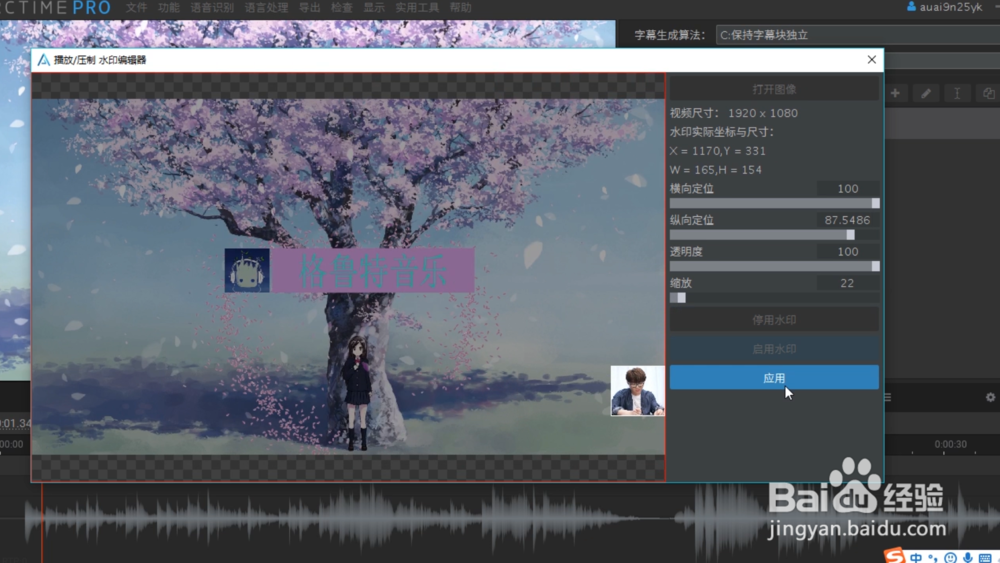Screen dimensions: 1000x563
Task: Open the 帮助 menu
Action: tap(460, 8)
